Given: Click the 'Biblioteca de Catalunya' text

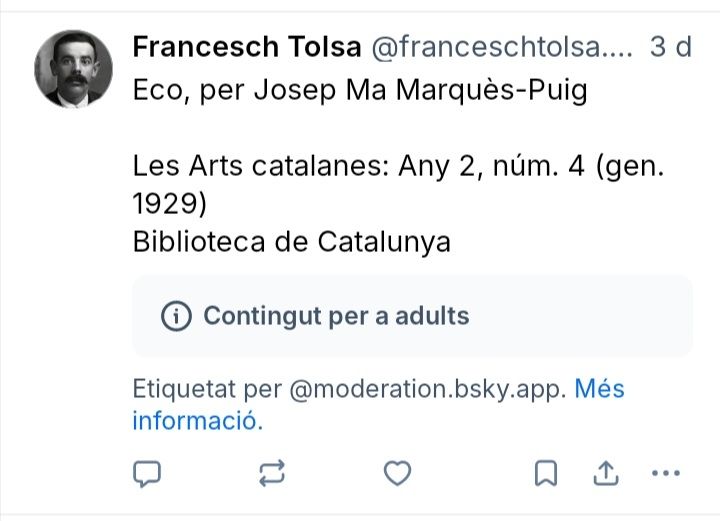Looking at the screenshot, I should (291, 242).
